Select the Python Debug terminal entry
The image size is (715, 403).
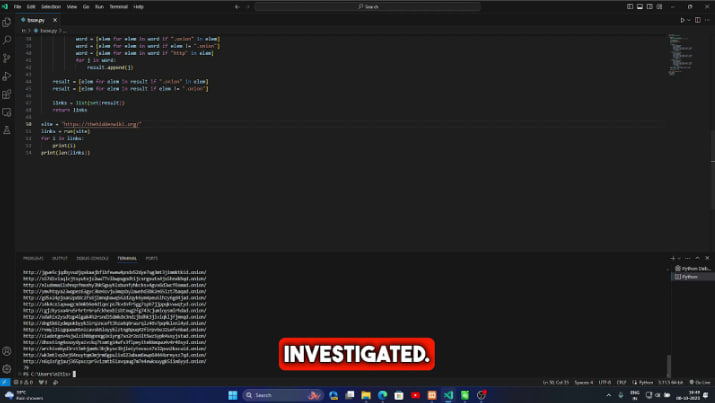[x=693, y=269]
